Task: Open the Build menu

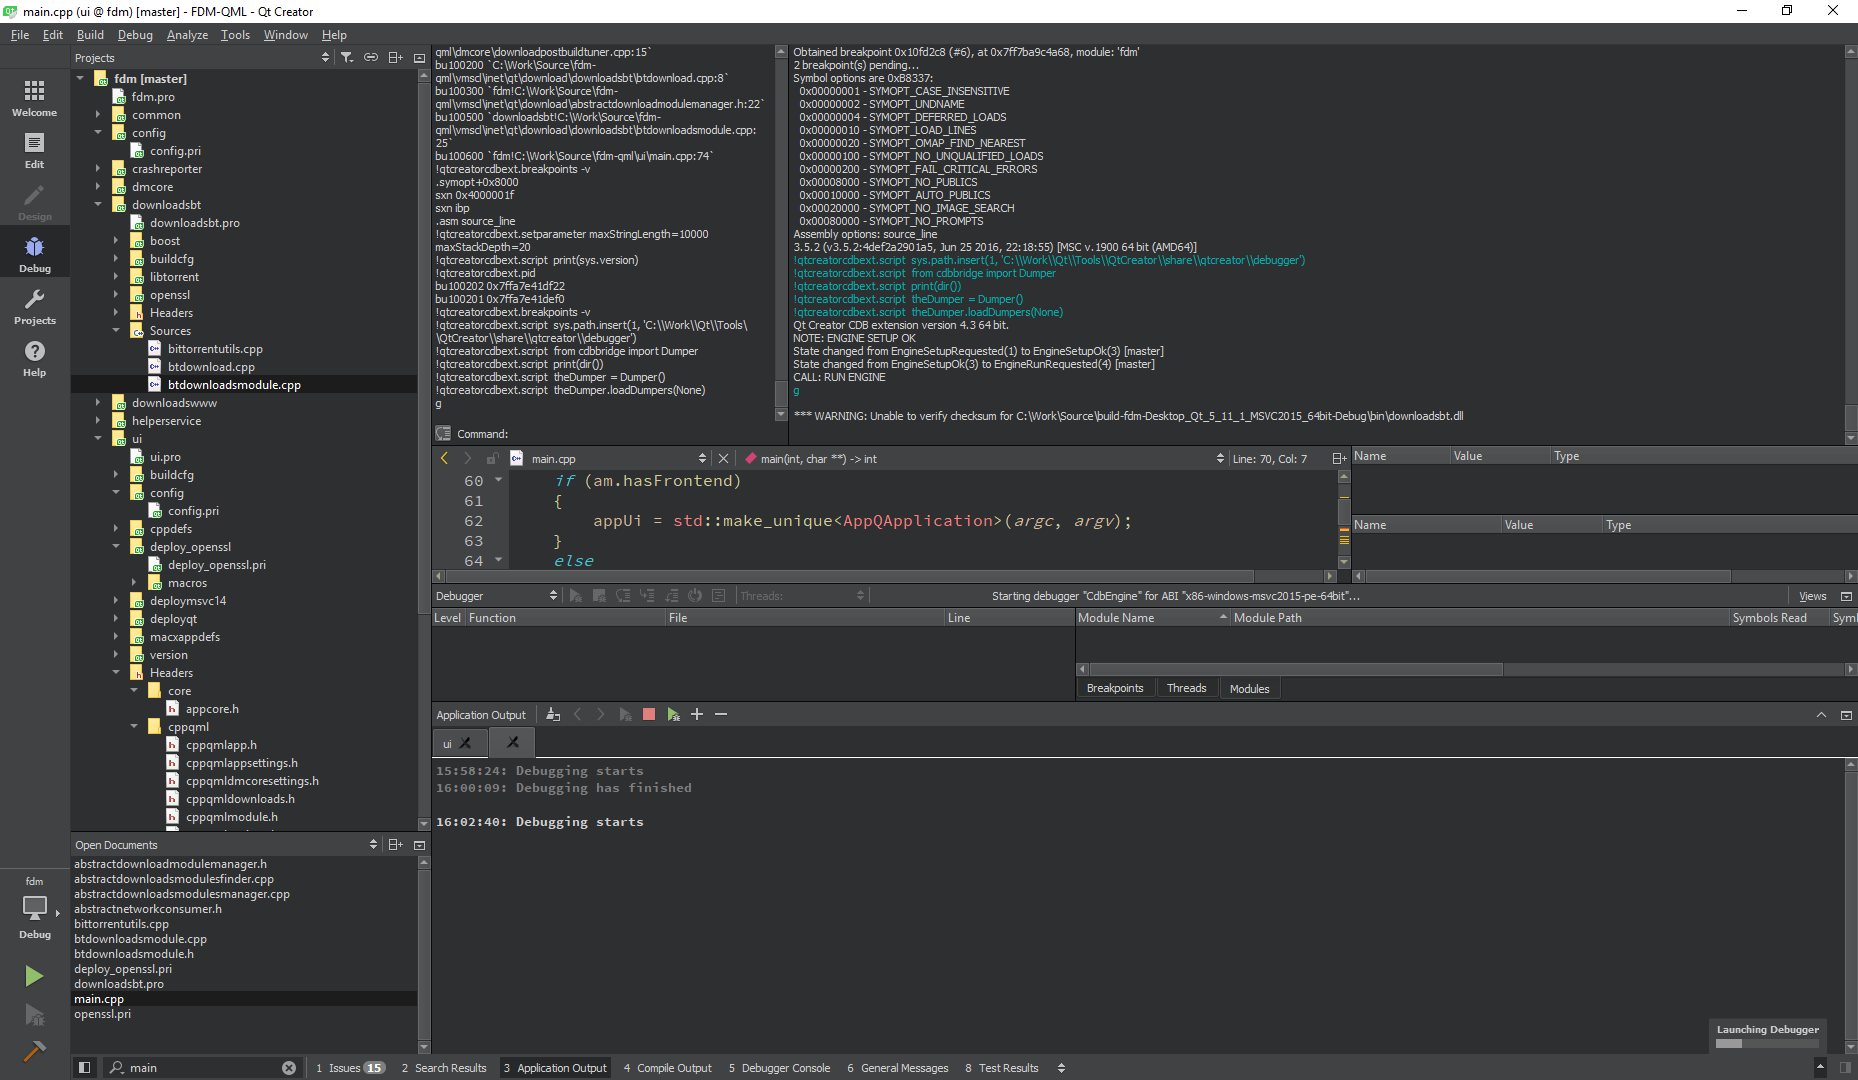Action: 90,34
